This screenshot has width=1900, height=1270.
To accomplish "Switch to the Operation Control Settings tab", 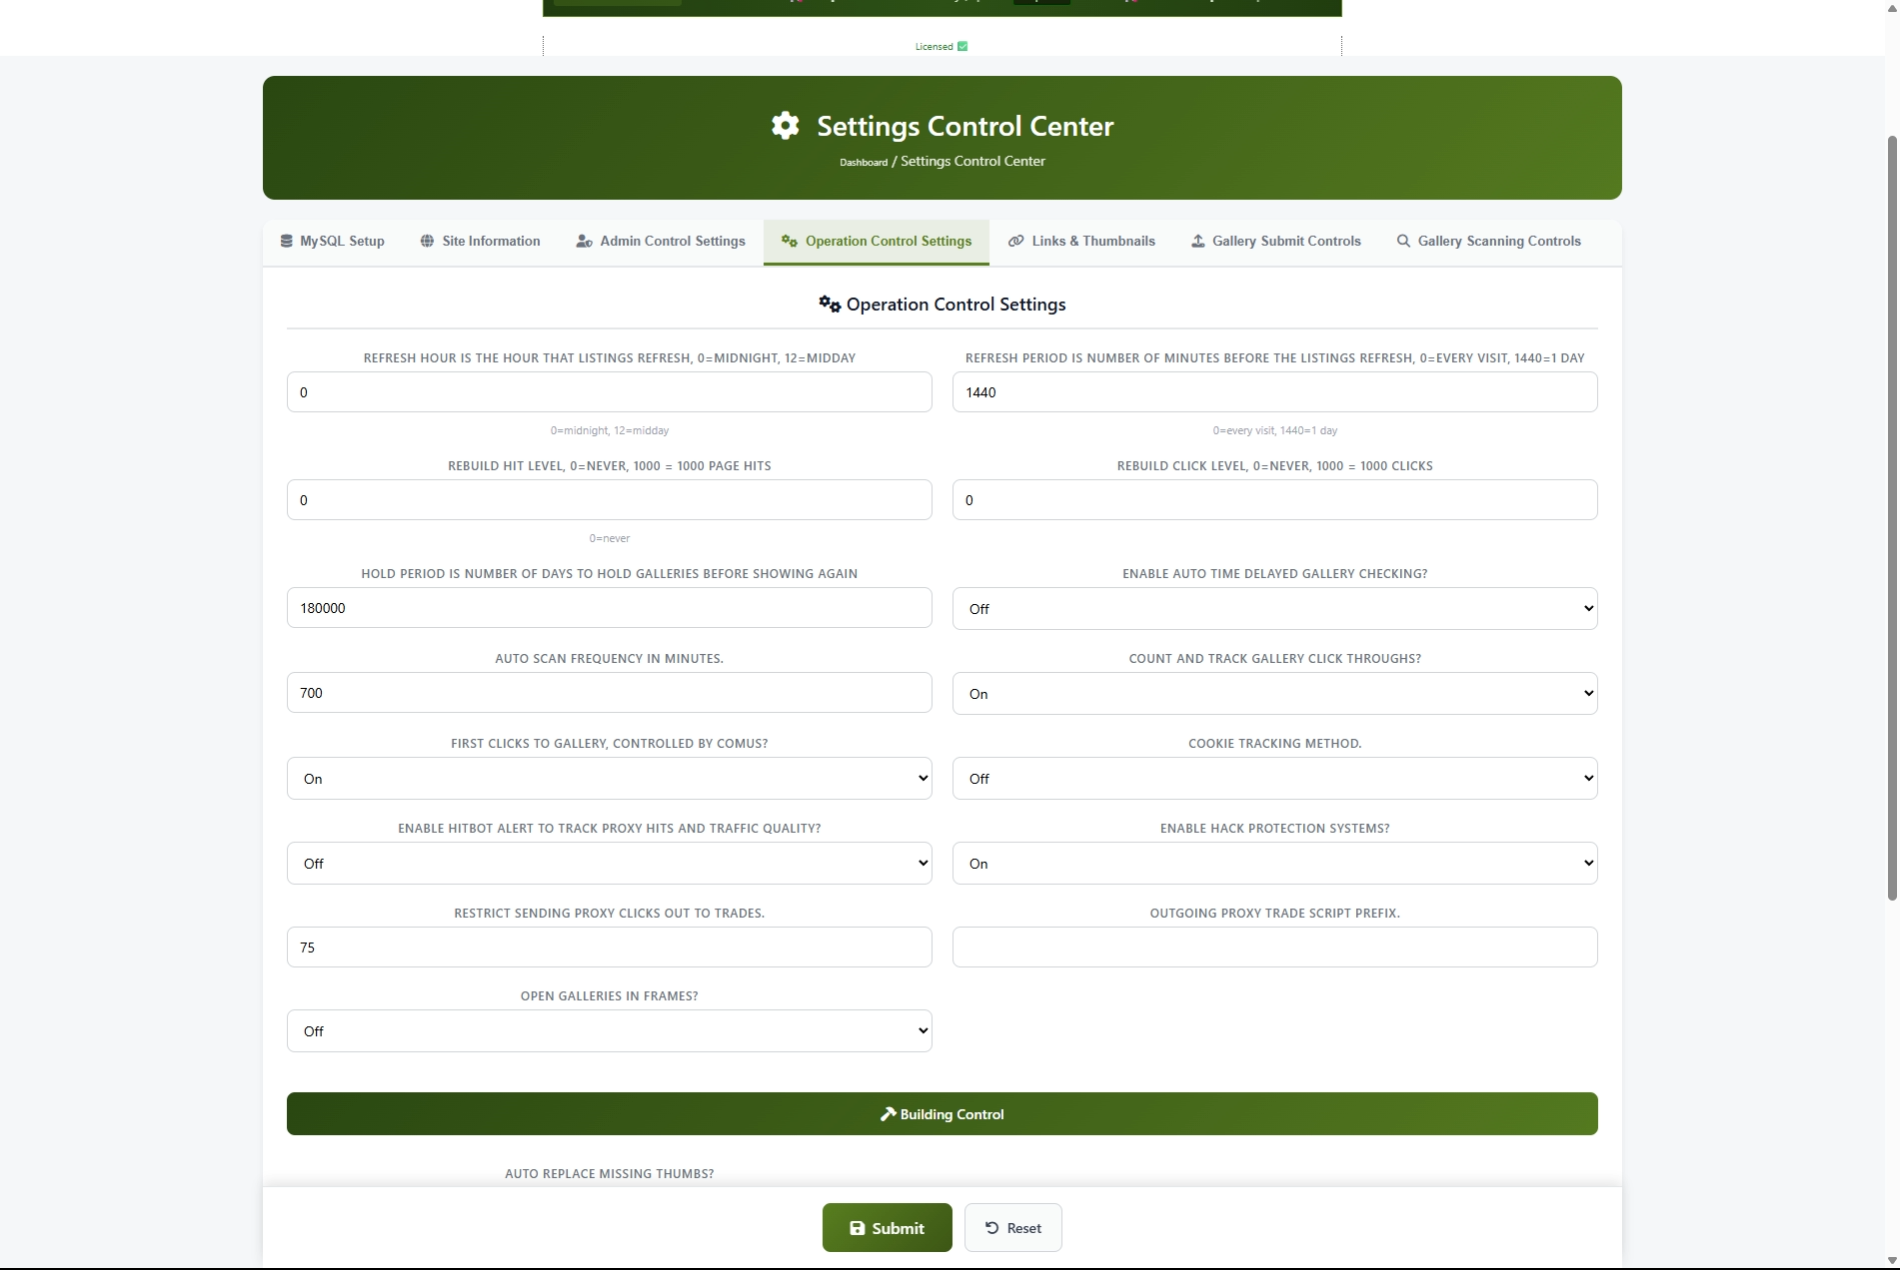I will (876, 241).
